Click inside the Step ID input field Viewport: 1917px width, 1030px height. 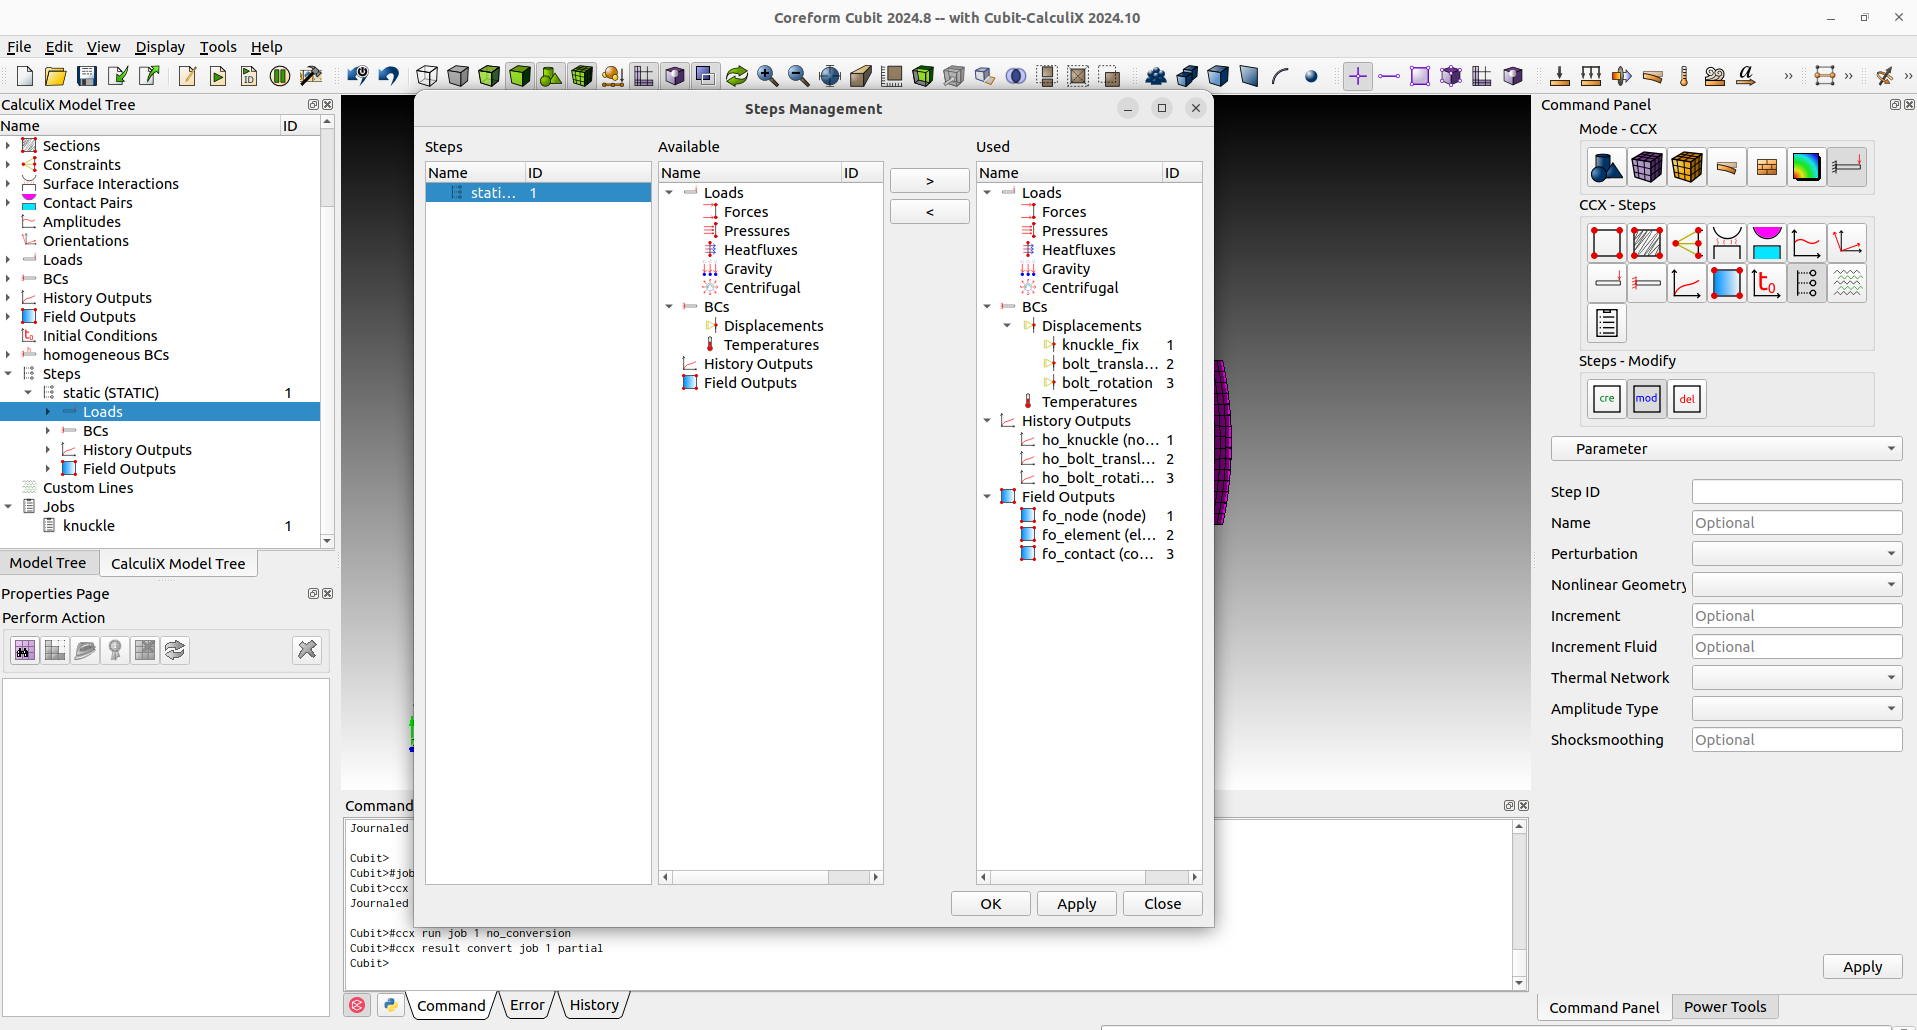[x=1796, y=491]
